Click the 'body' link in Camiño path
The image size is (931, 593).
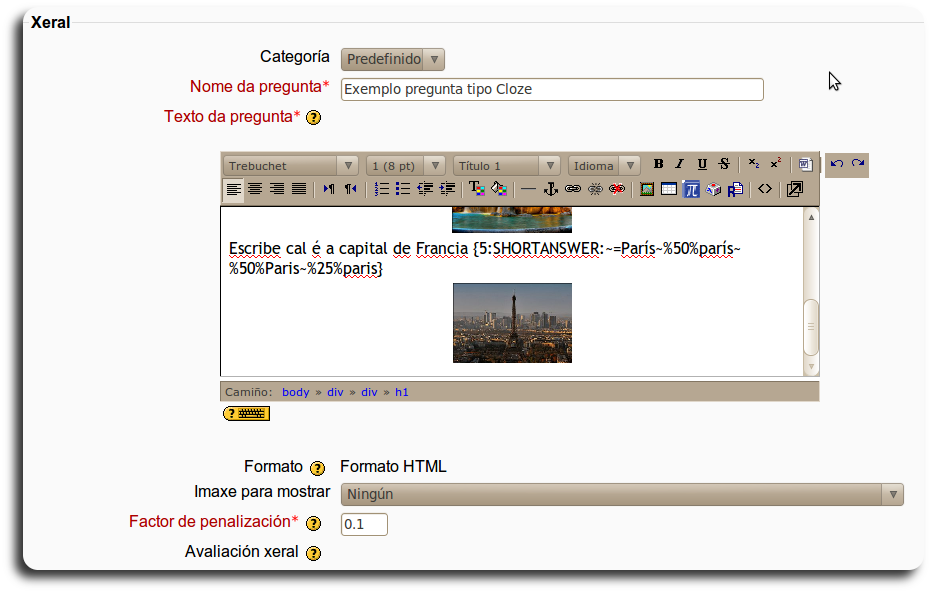point(295,392)
